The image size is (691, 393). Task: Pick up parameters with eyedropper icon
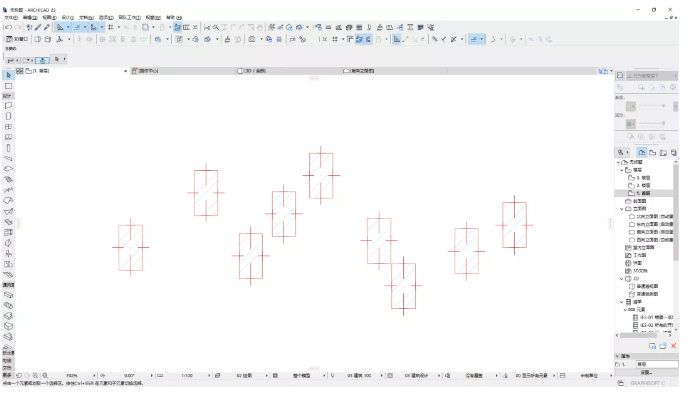point(38,27)
